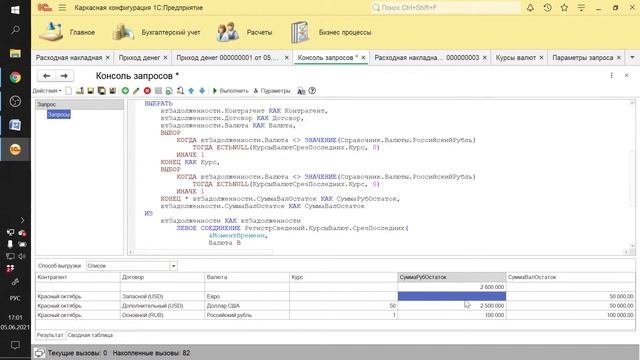Go forward with right arrow button
Viewport: 640px width, 360px height.
point(64,76)
